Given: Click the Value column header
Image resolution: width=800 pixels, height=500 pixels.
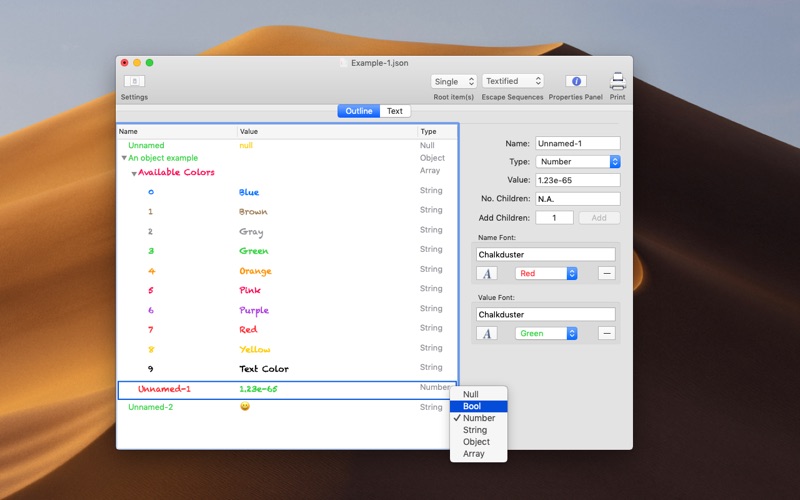Looking at the screenshot, I should click(328, 132).
